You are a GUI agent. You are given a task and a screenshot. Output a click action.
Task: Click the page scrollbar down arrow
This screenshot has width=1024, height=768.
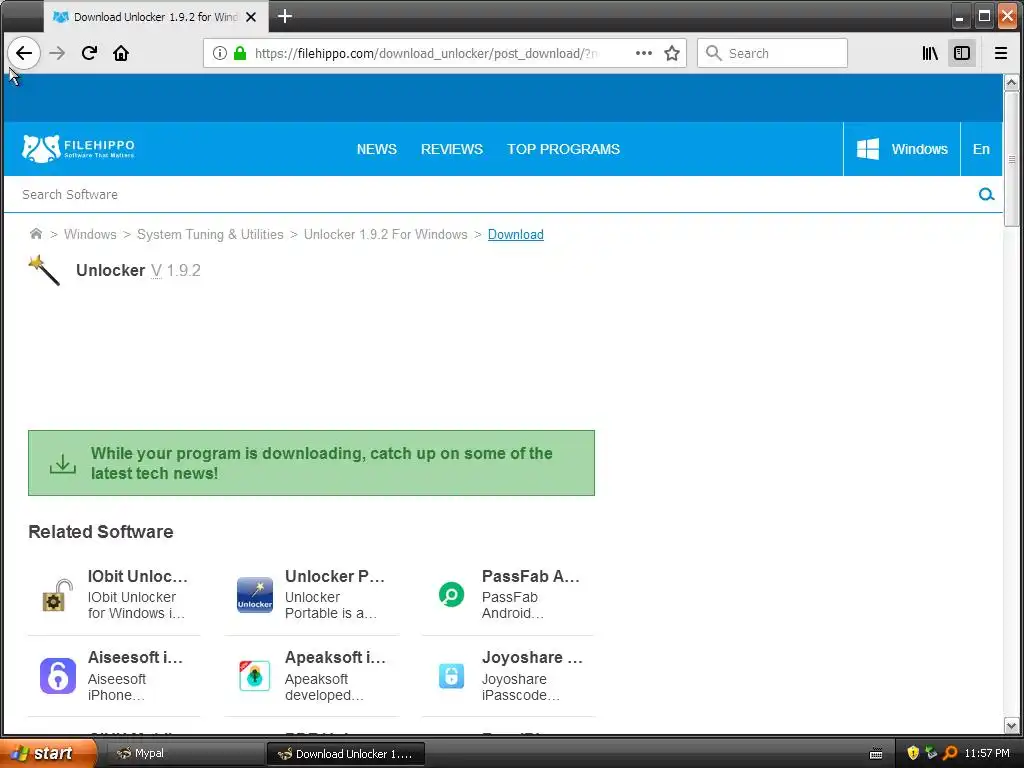(x=1011, y=725)
